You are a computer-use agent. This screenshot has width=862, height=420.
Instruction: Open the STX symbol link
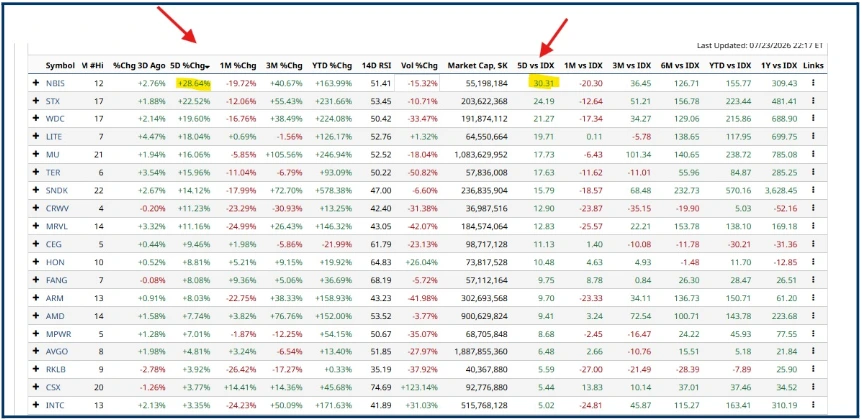point(53,101)
